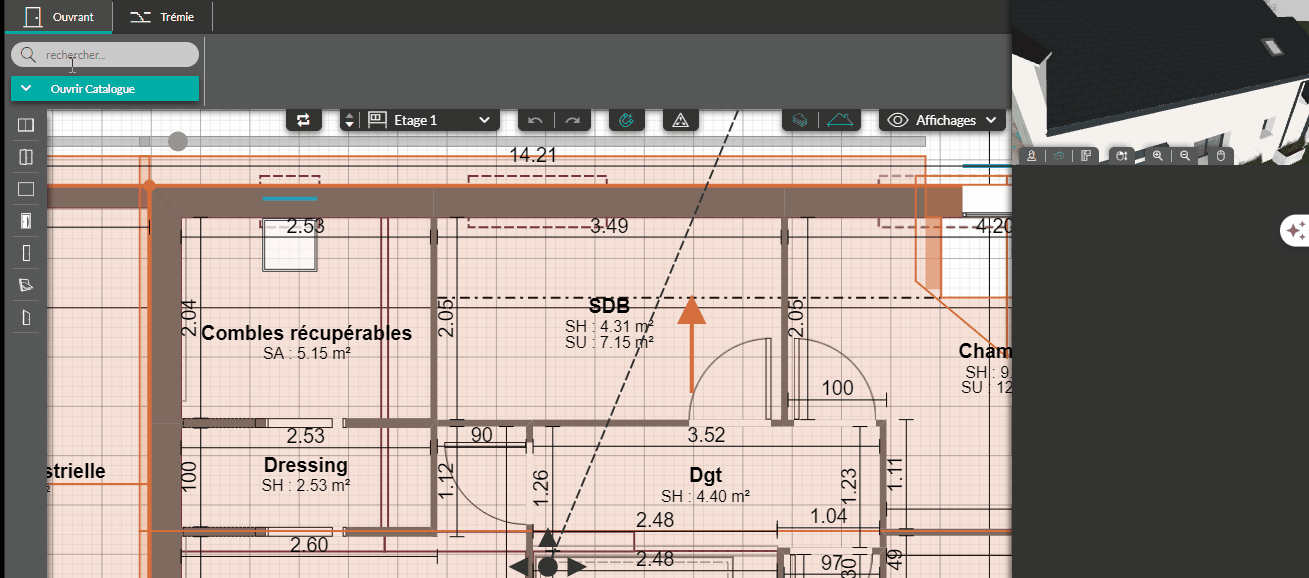
Task: Expand the Affichages display menu
Action: [x=942, y=120]
